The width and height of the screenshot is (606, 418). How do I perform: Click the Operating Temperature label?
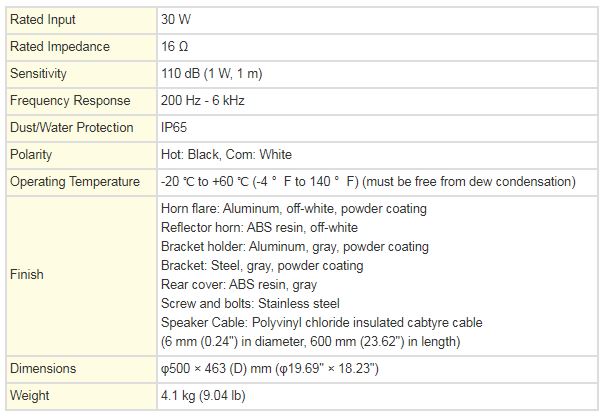74,181
